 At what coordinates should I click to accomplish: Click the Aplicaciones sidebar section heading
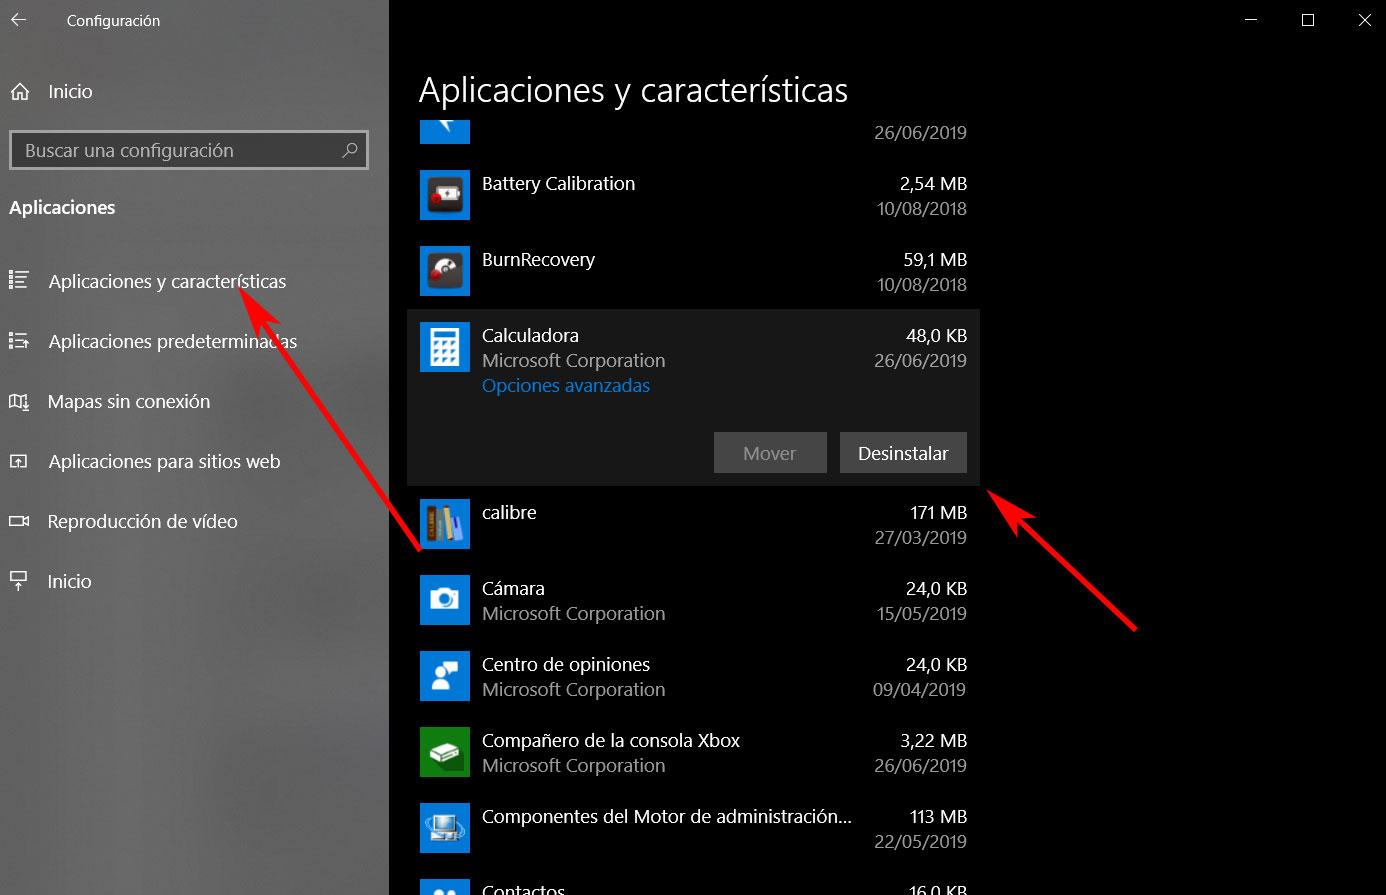(62, 207)
